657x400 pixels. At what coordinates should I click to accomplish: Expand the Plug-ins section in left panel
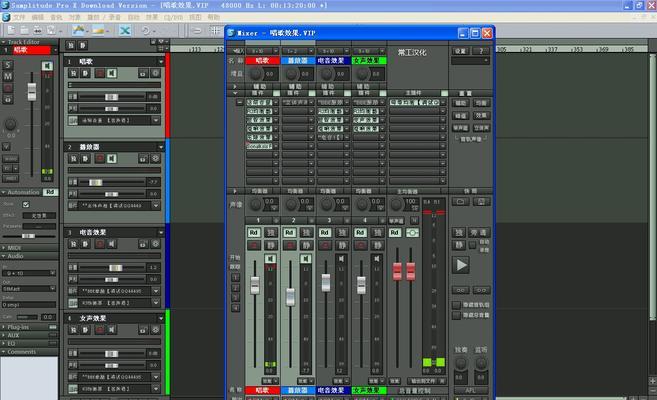pos(4,327)
